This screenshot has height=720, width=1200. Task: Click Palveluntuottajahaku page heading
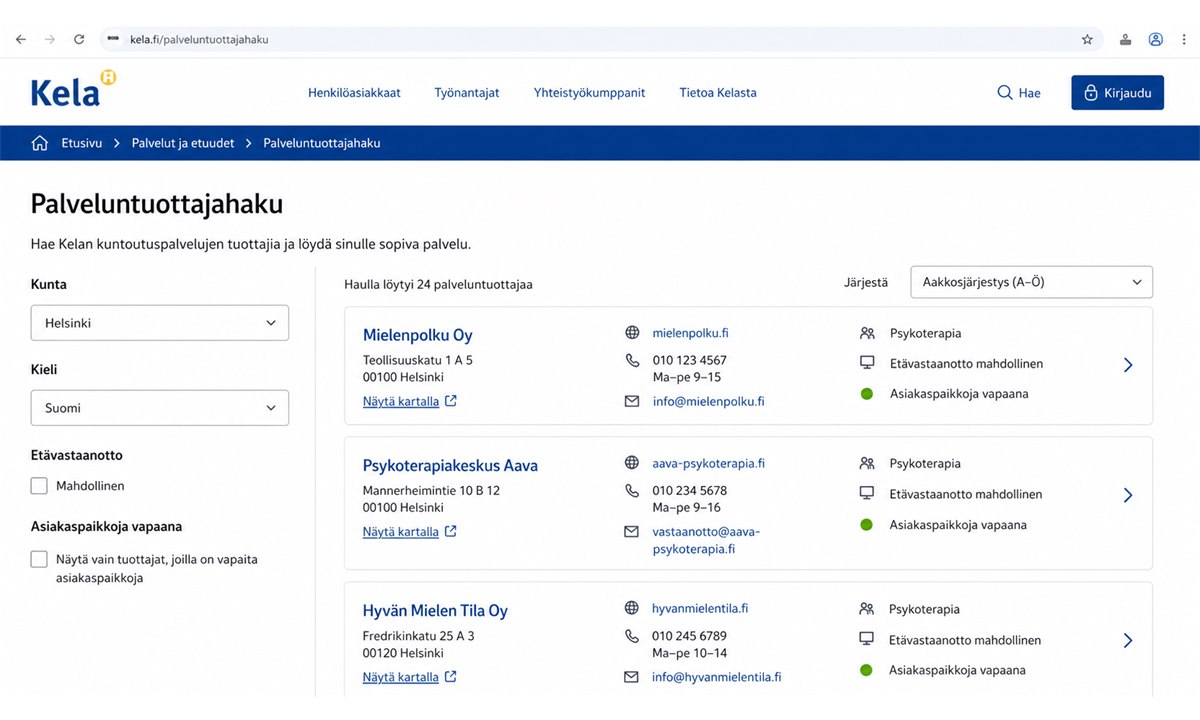tap(157, 204)
